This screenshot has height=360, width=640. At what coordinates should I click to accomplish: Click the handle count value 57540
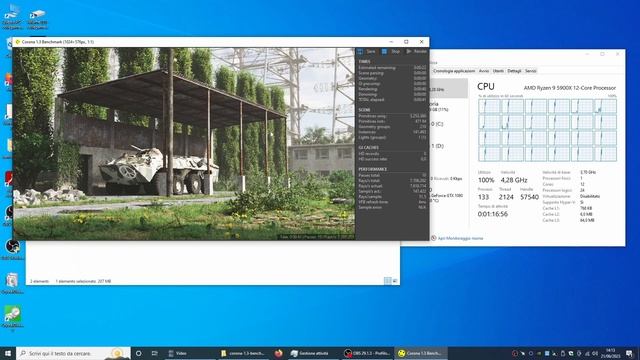tap(529, 197)
